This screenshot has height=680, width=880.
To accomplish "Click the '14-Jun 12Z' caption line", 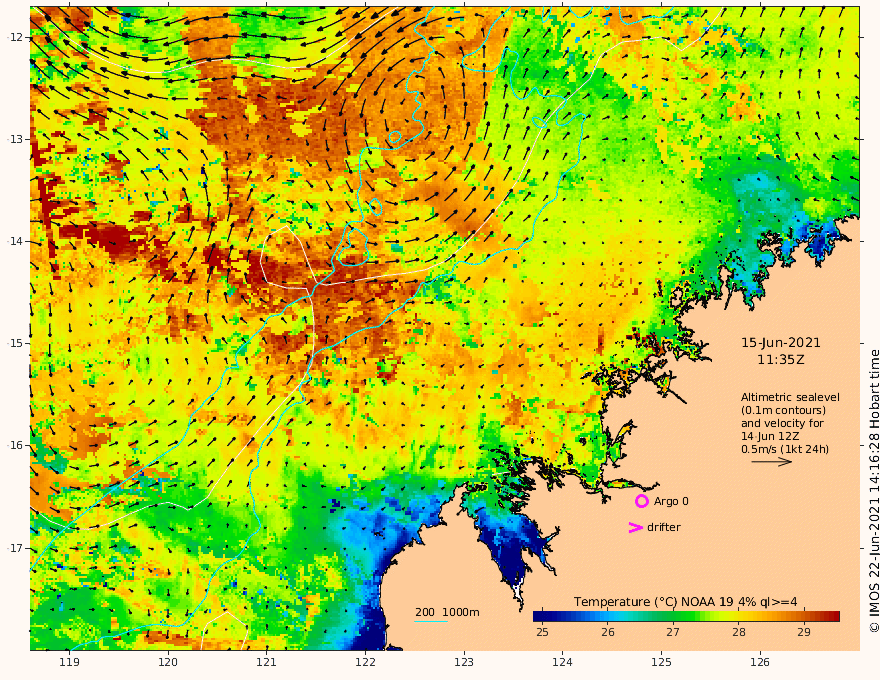I will click(770, 436).
